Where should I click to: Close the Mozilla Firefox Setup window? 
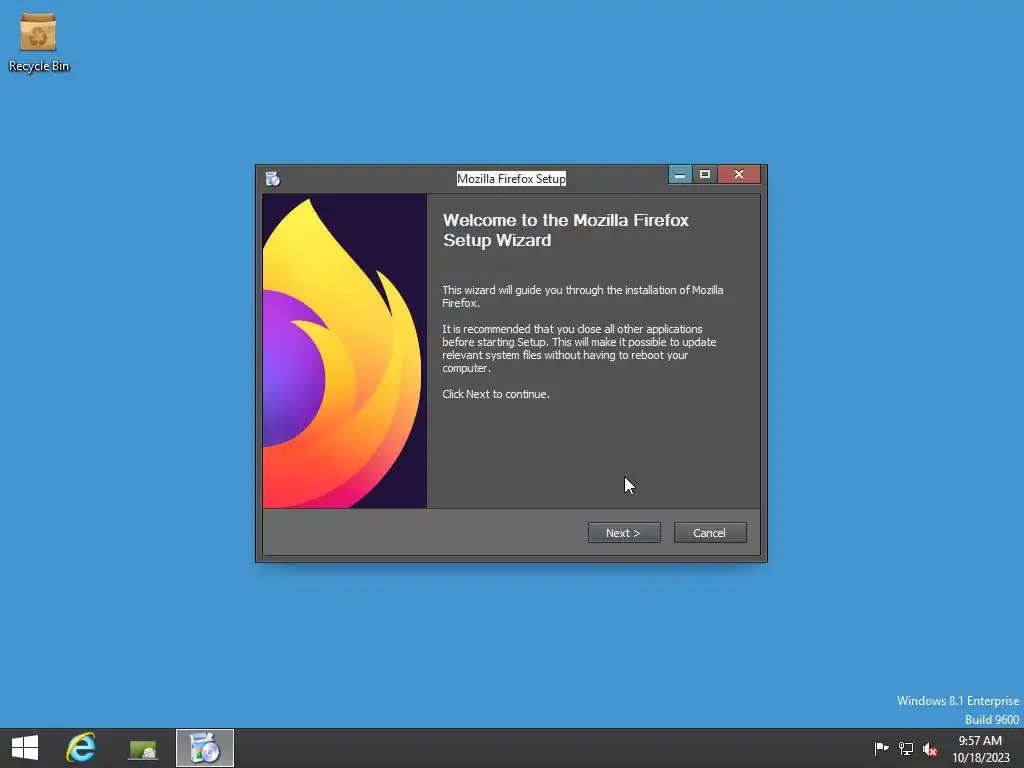[739, 174]
